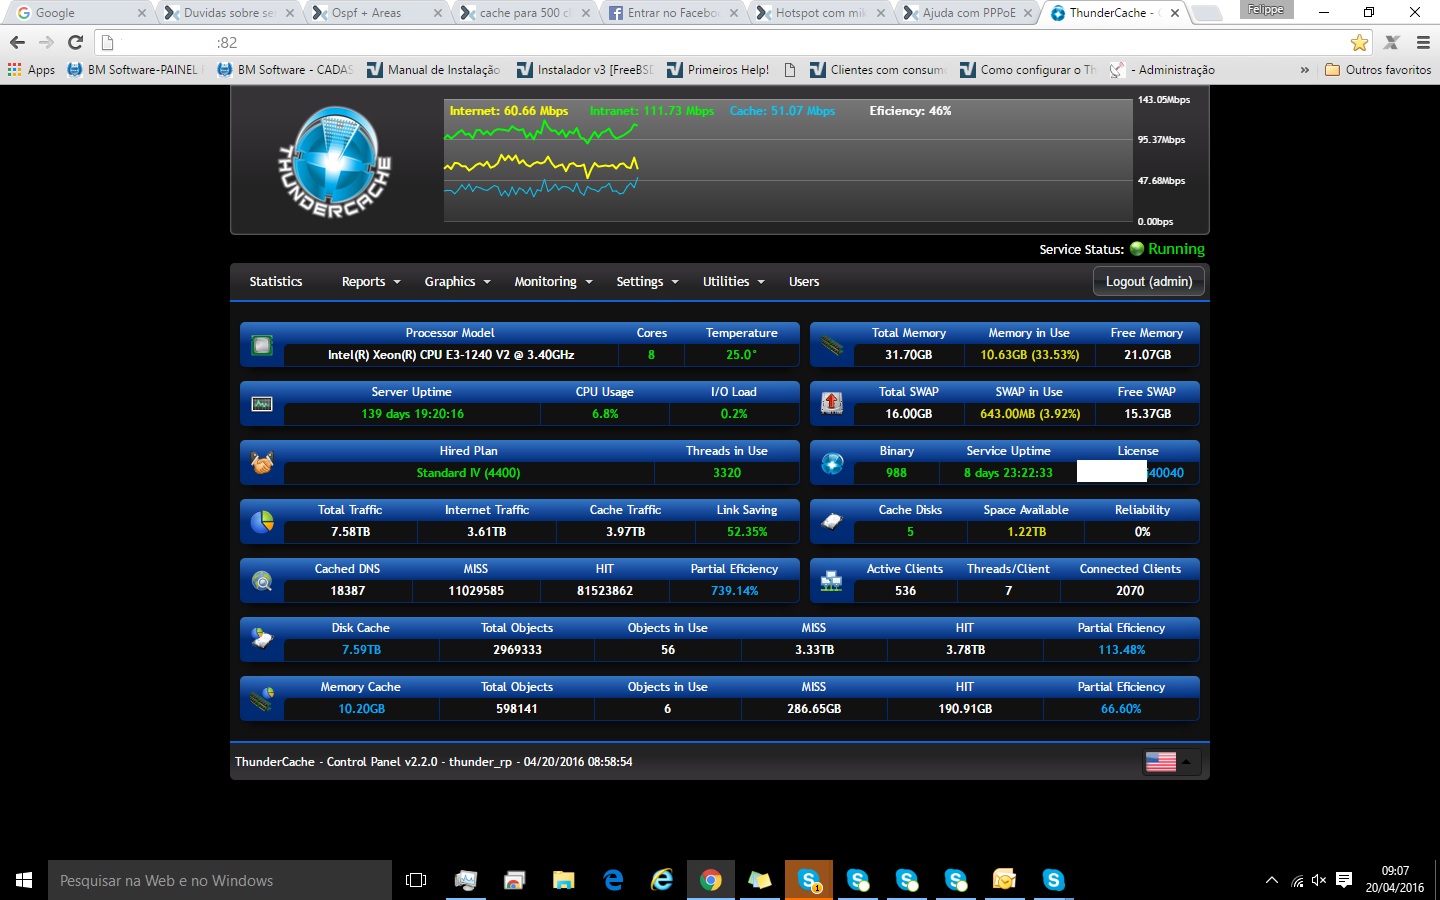Image resolution: width=1440 pixels, height=900 pixels.
Task: Click the Total SWAP arrow icon
Action: 832,403
